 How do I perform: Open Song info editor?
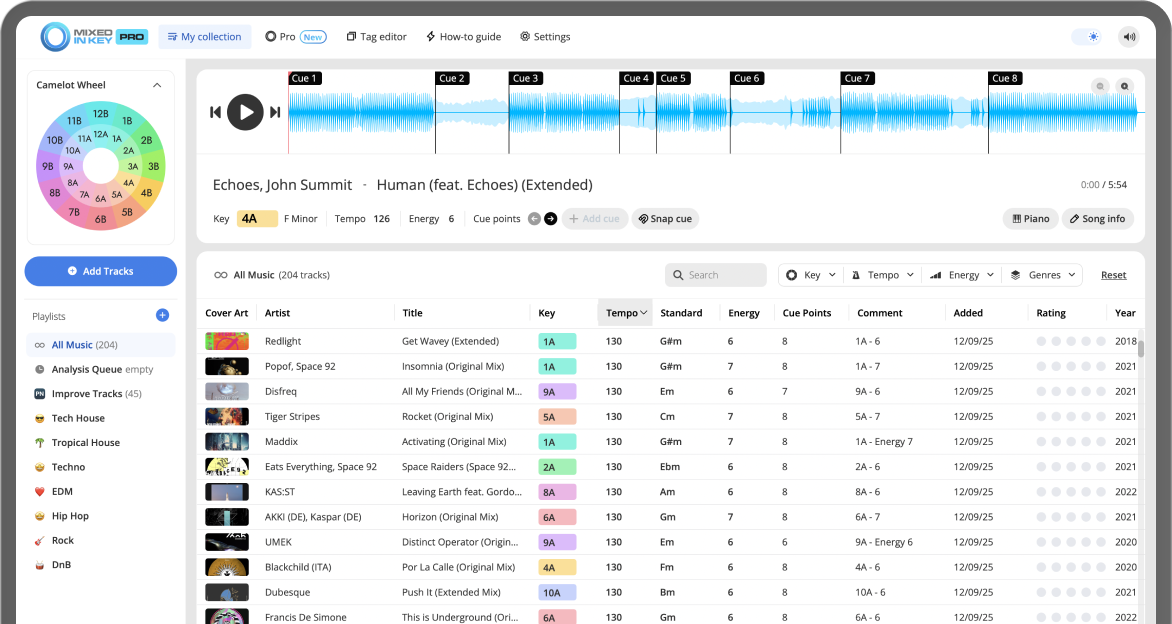pyautogui.click(x=1097, y=219)
